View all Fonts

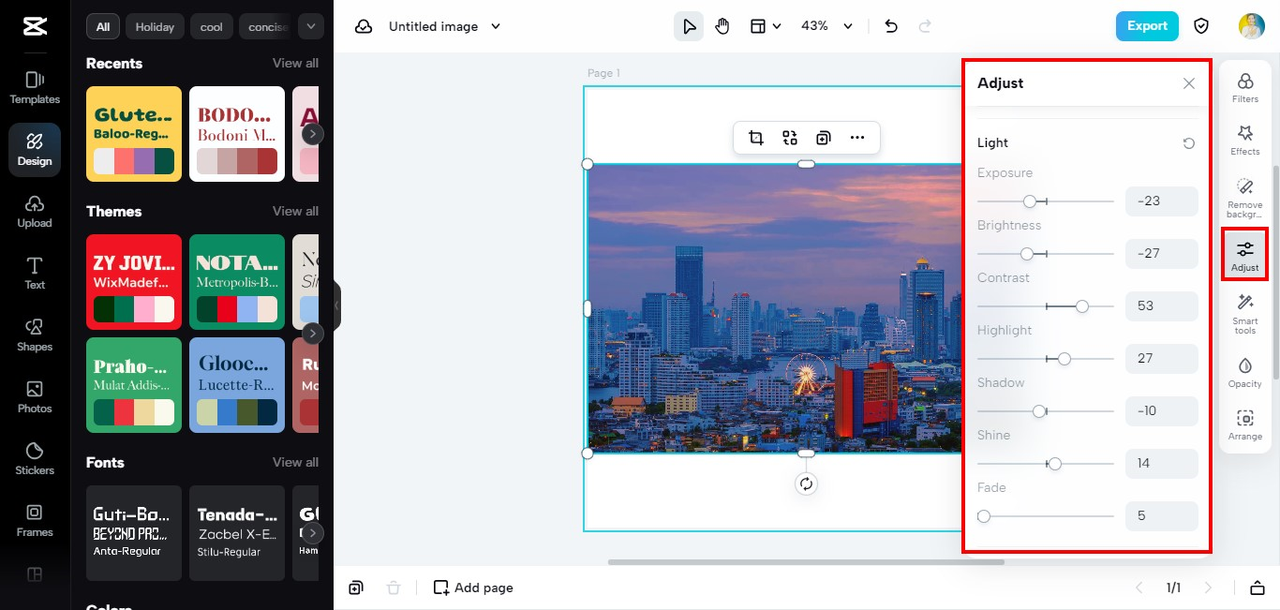(296, 462)
